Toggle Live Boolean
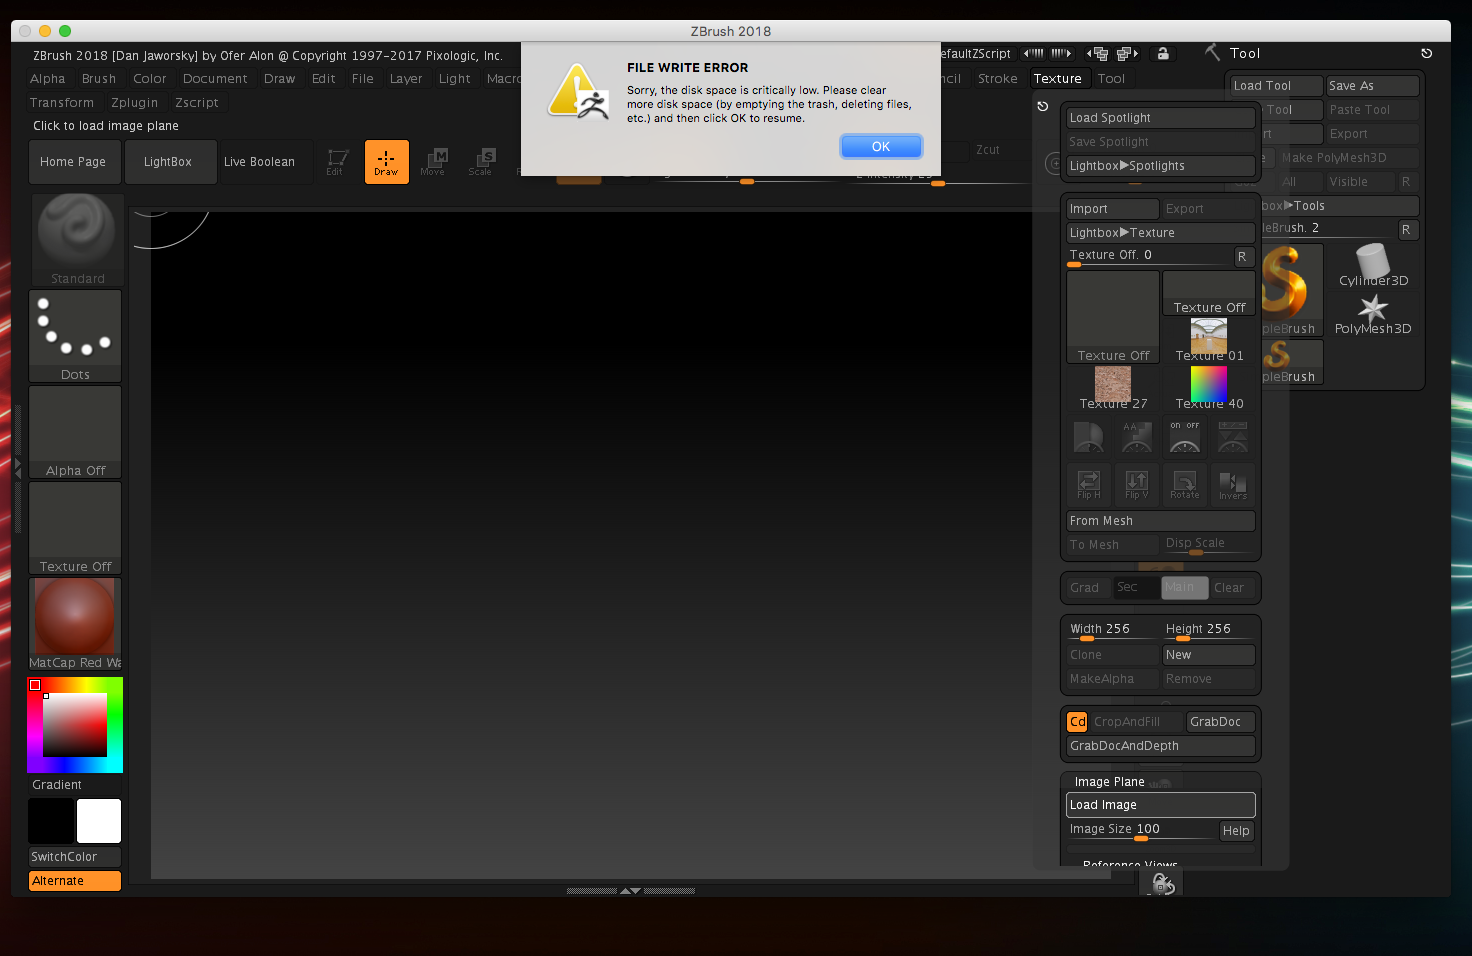This screenshot has height=956, width=1472. (x=260, y=162)
